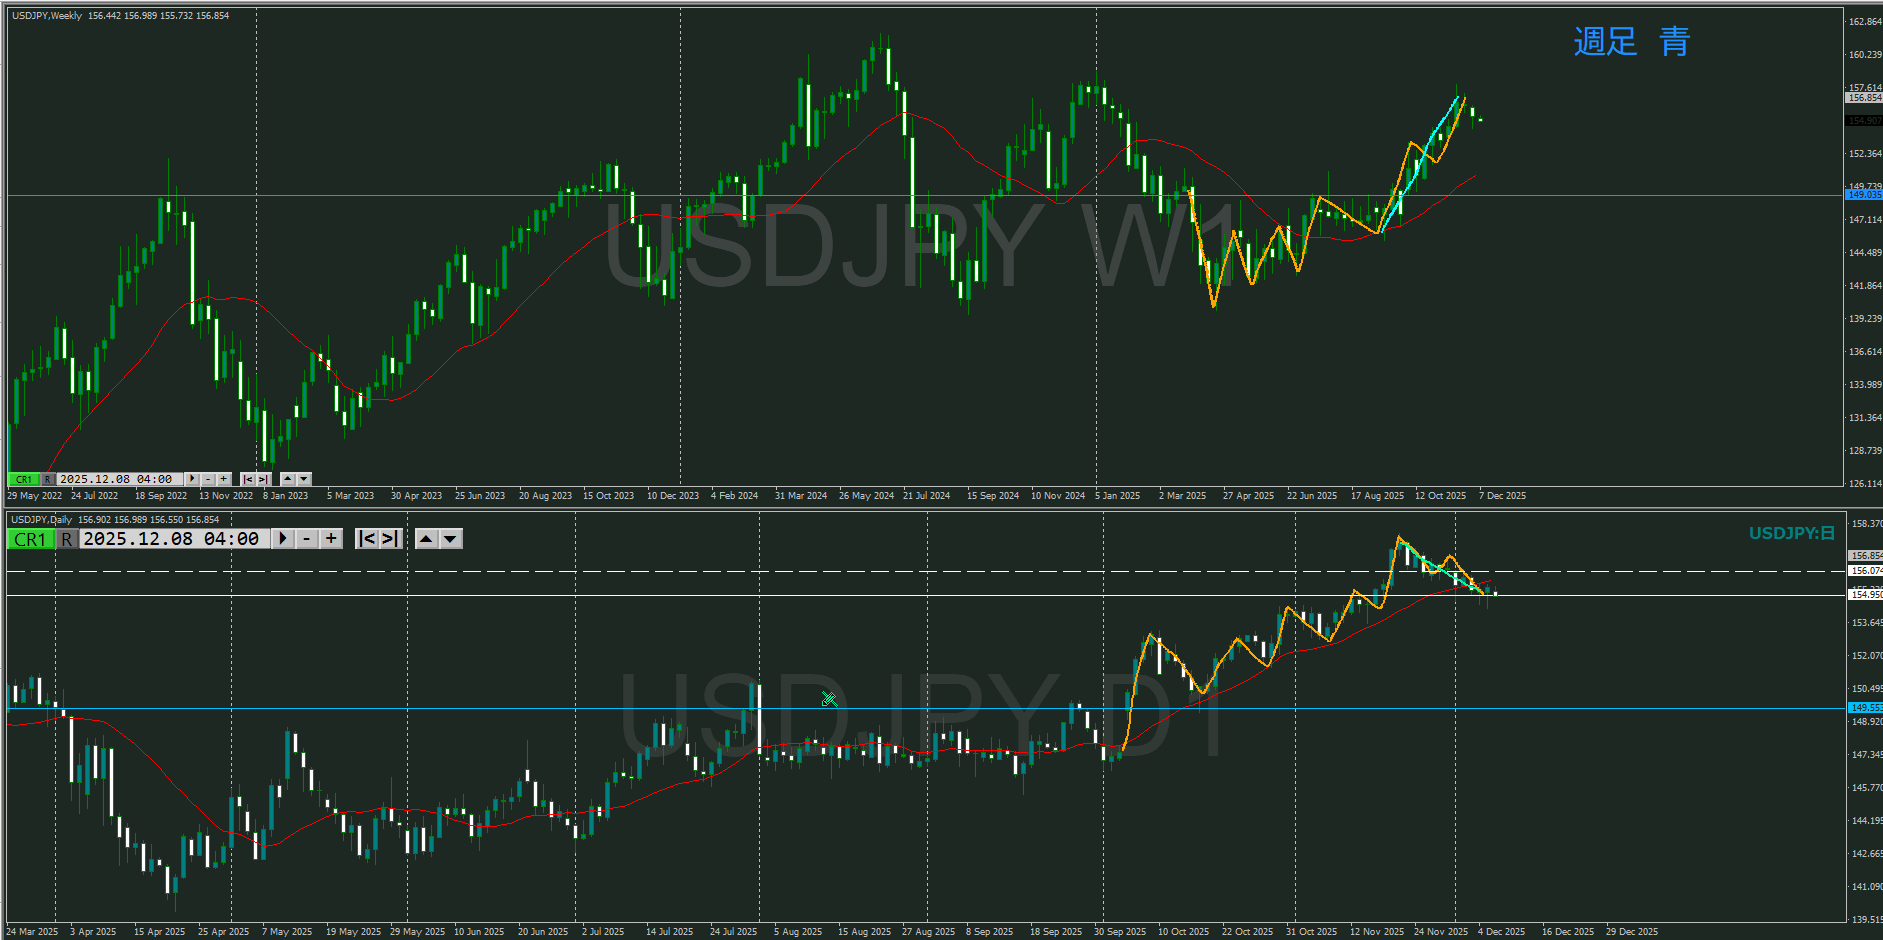Viewport: 1883px width, 940px height.
Task: Toggle gray R button in Daily chart
Action: pyautogui.click(x=66, y=539)
